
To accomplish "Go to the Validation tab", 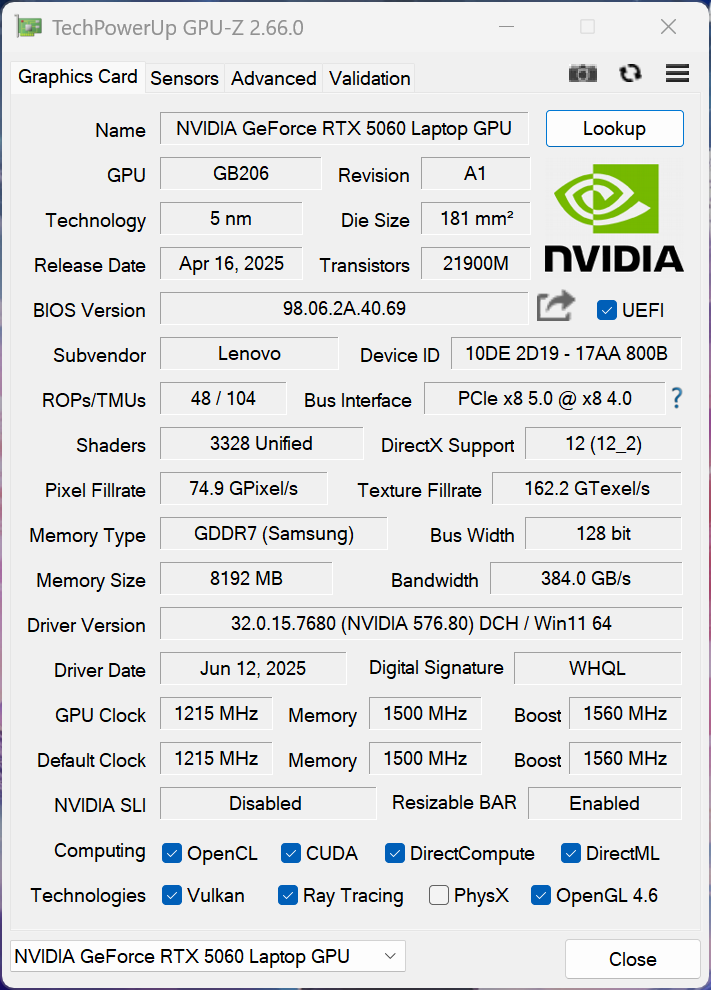I will coord(369,78).
